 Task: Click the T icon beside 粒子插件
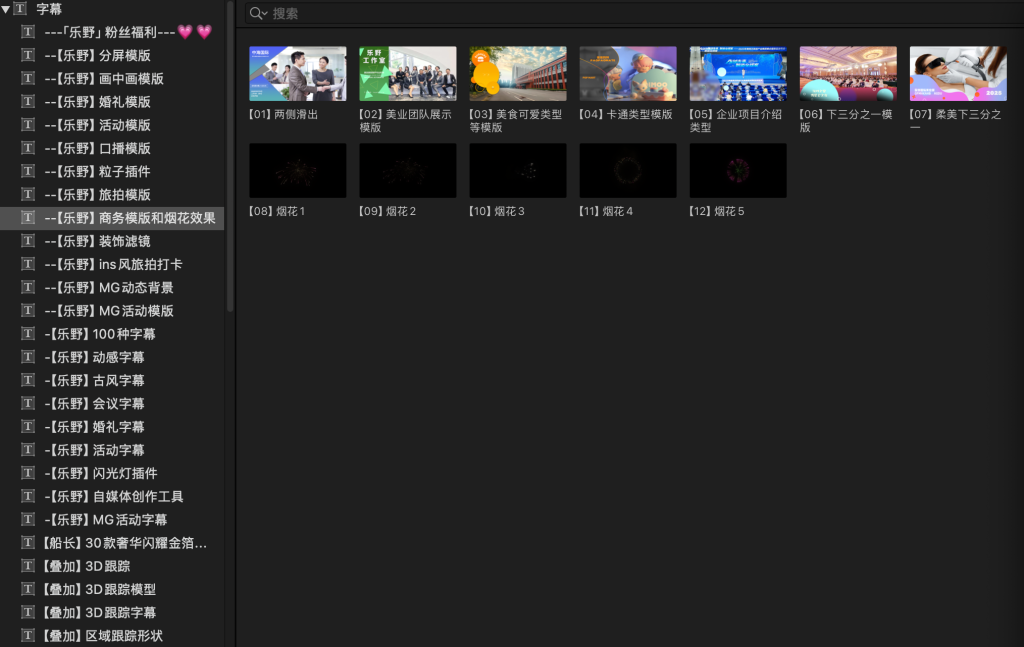tap(28, 171)
